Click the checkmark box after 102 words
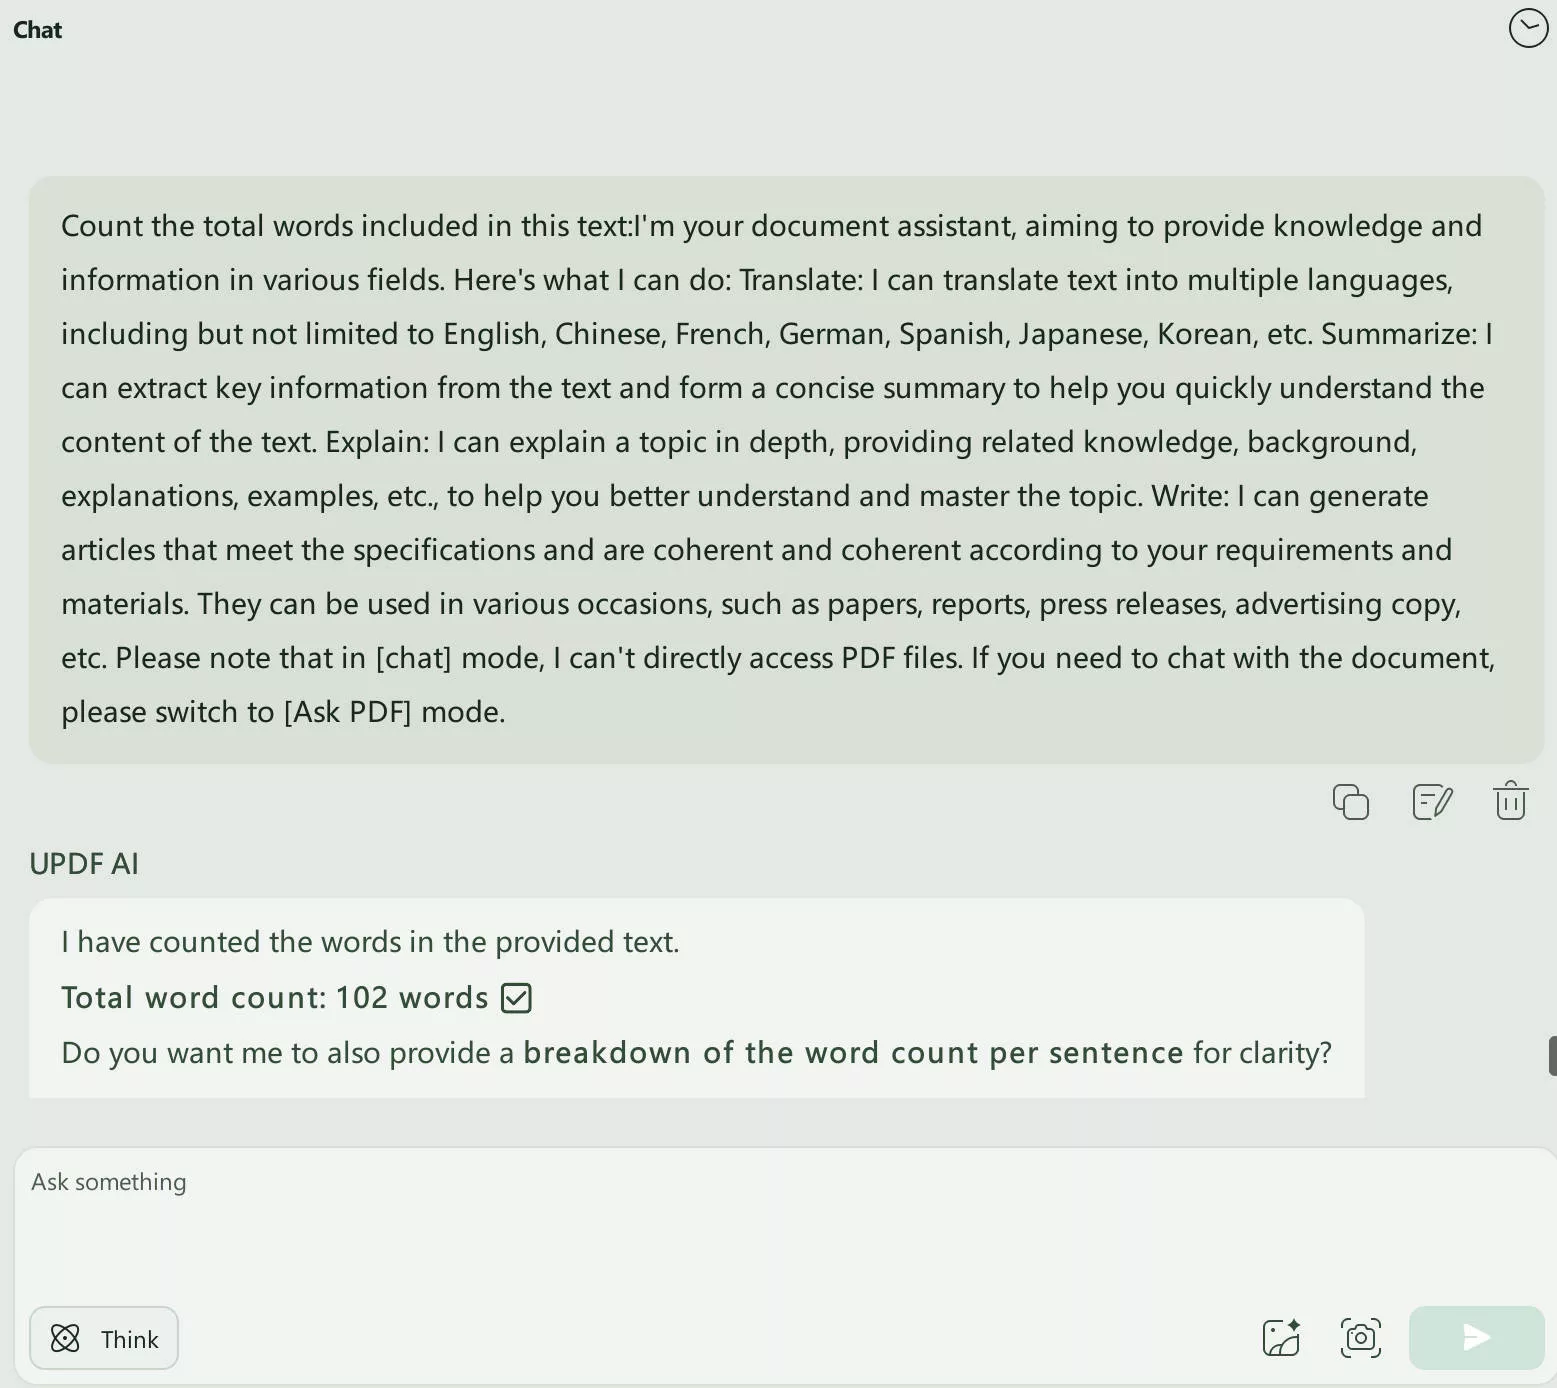1557x1388 pixels. (x=516, y=998)
